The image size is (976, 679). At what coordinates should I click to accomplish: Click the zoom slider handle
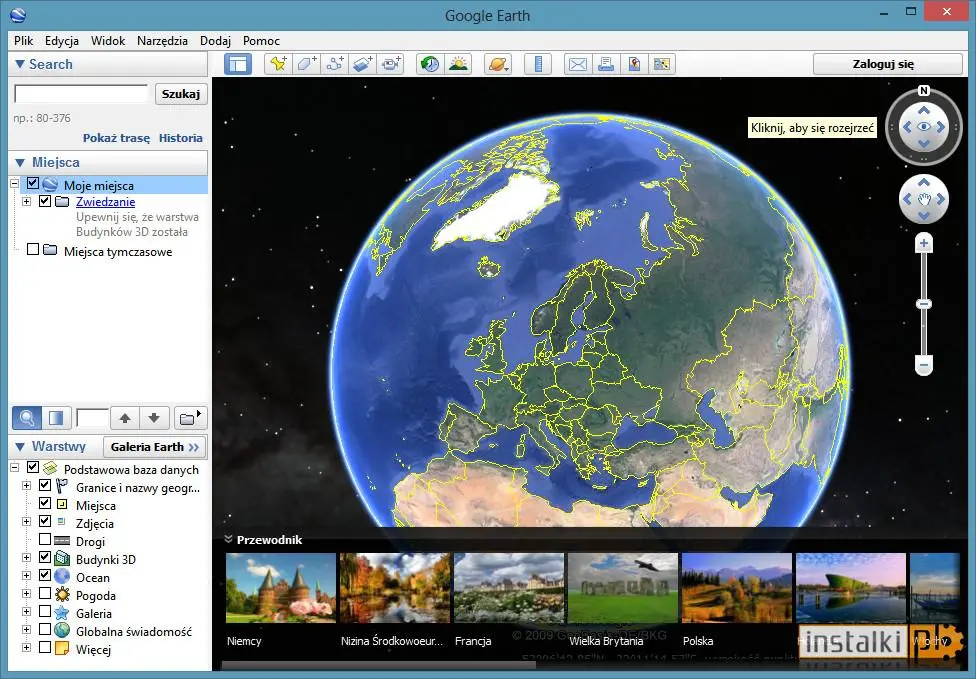pos(924,304)
